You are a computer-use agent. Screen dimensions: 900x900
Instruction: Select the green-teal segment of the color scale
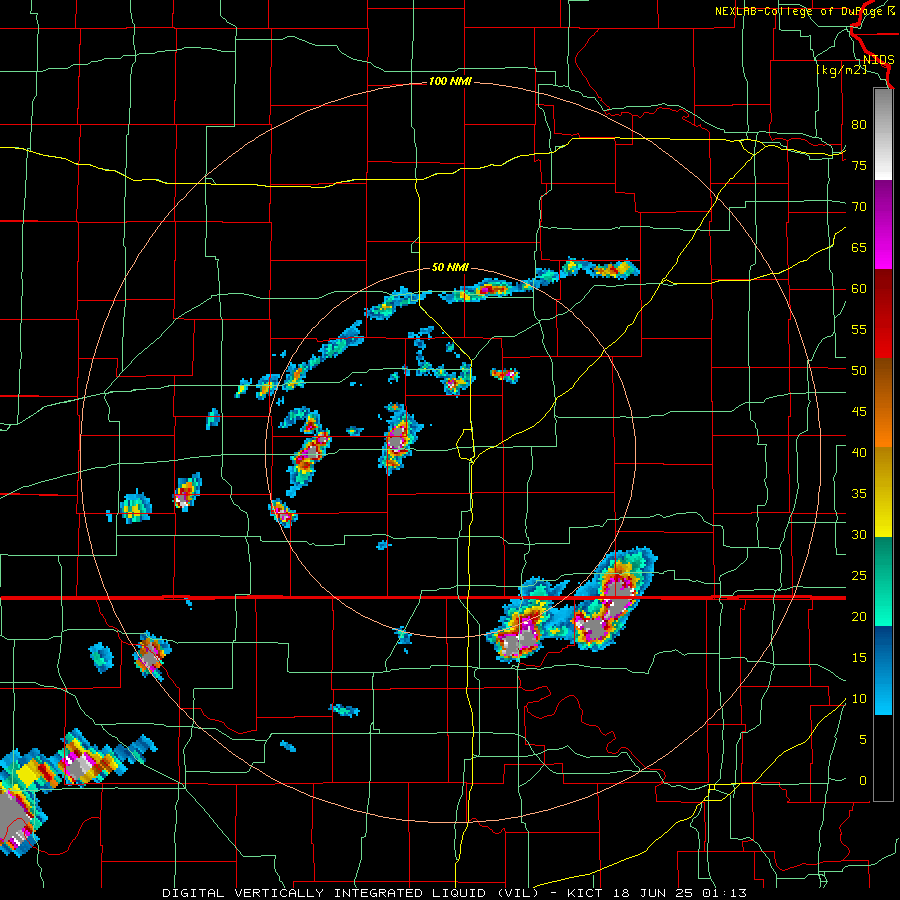point(883,581)
